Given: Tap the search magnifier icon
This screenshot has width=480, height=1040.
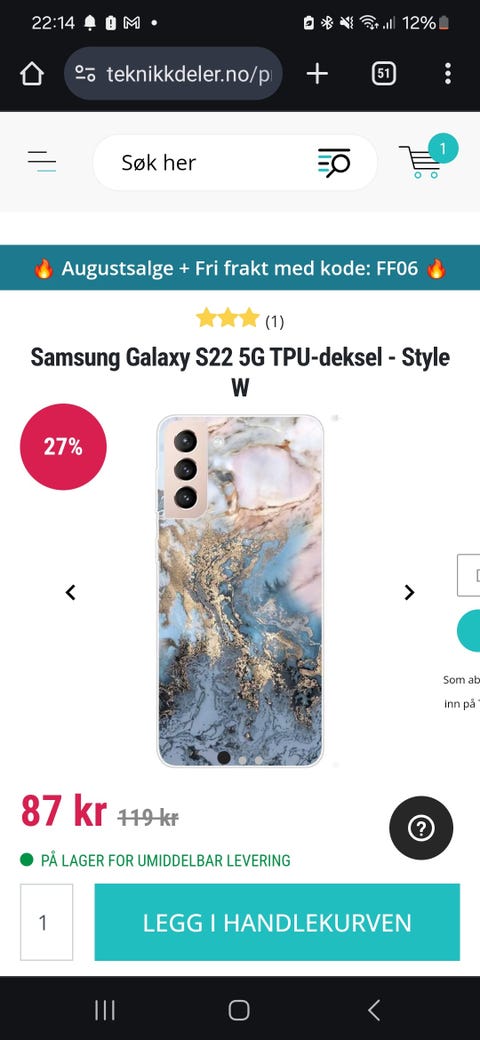Looking at the screenshot, I should (x=334, y=162).
